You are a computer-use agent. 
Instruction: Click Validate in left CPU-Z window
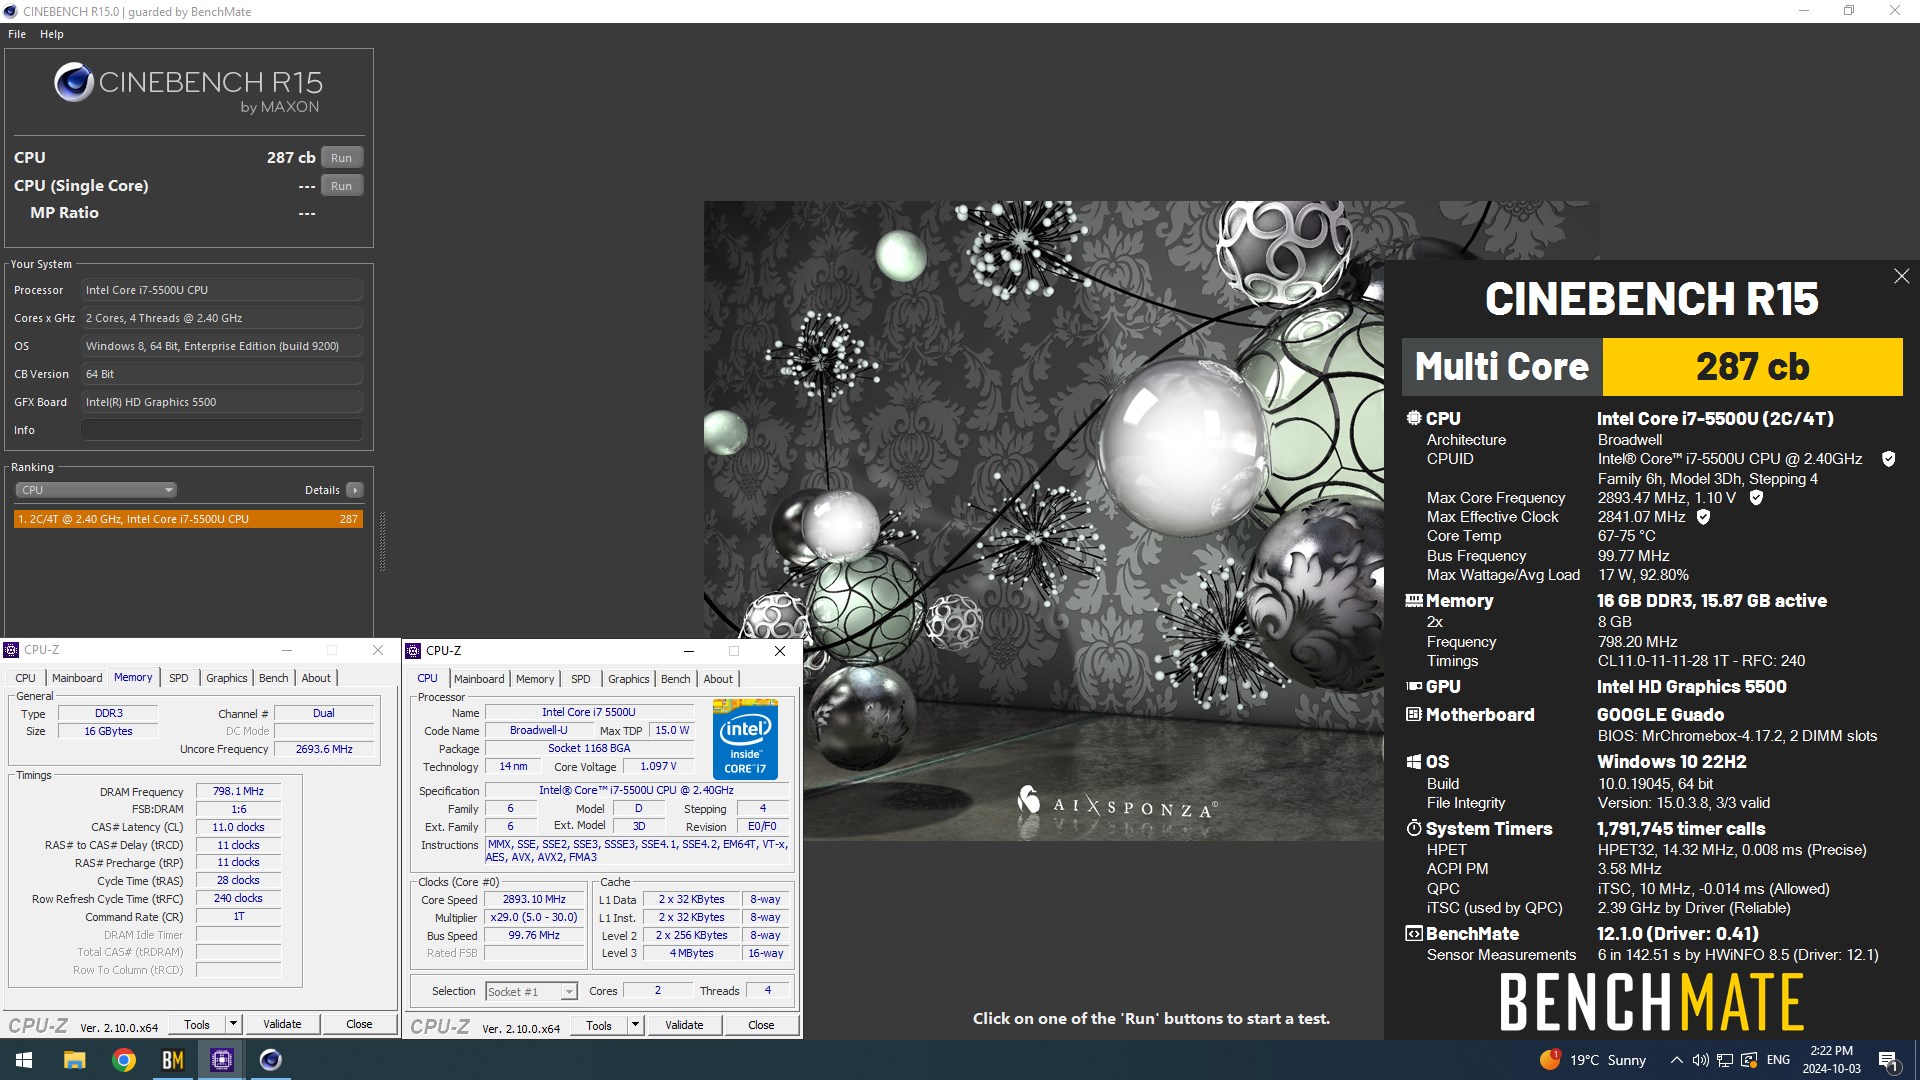[282, 1025]
